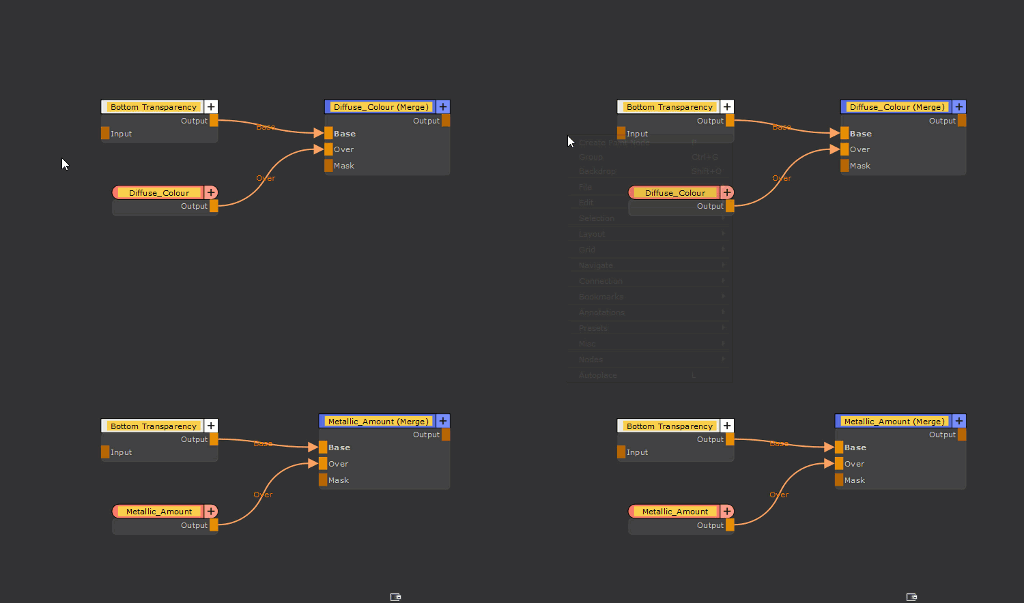Expand the Navigate submenu arrow
This screenshot has height=603, width=1024.
(723, 266)
